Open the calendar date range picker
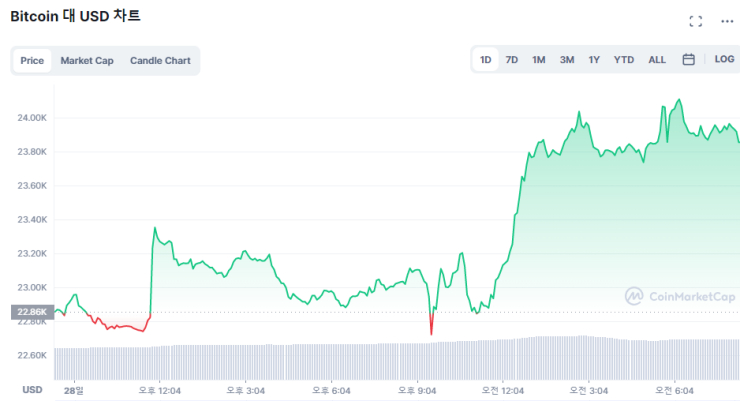740x401 pixels. coord(688,60)
